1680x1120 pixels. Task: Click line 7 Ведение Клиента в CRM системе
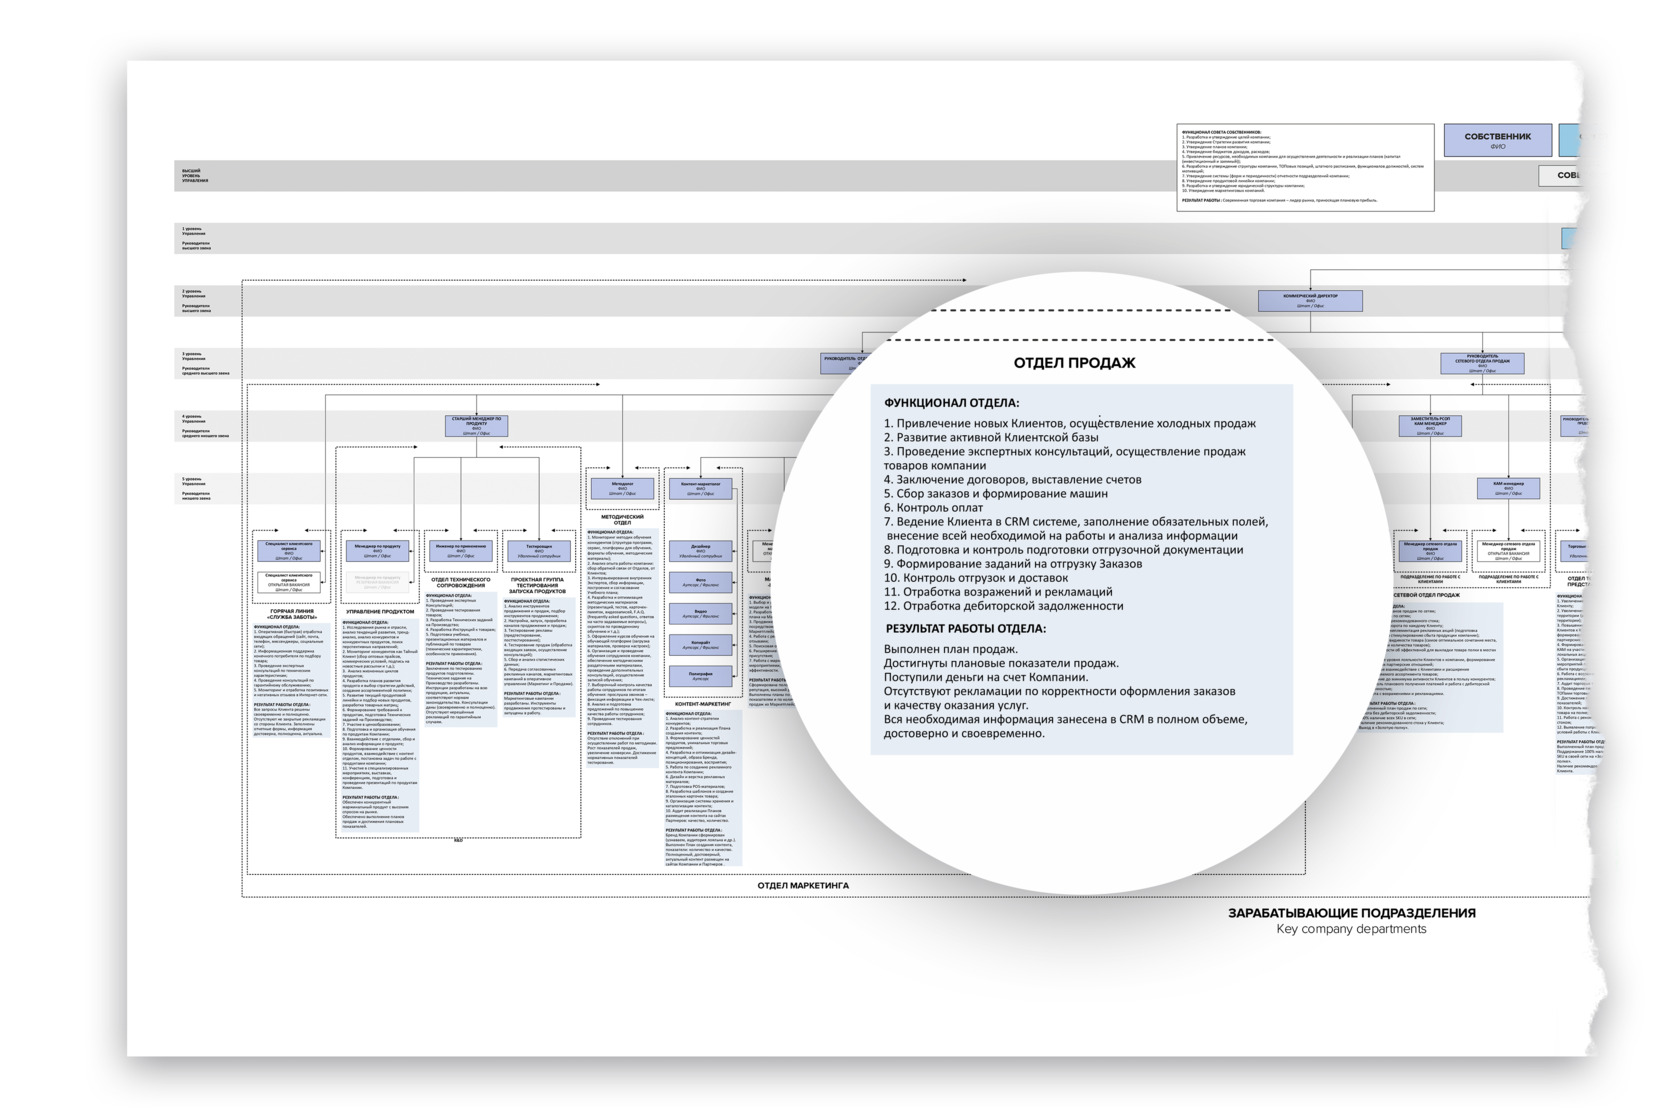coord(1076,528)
